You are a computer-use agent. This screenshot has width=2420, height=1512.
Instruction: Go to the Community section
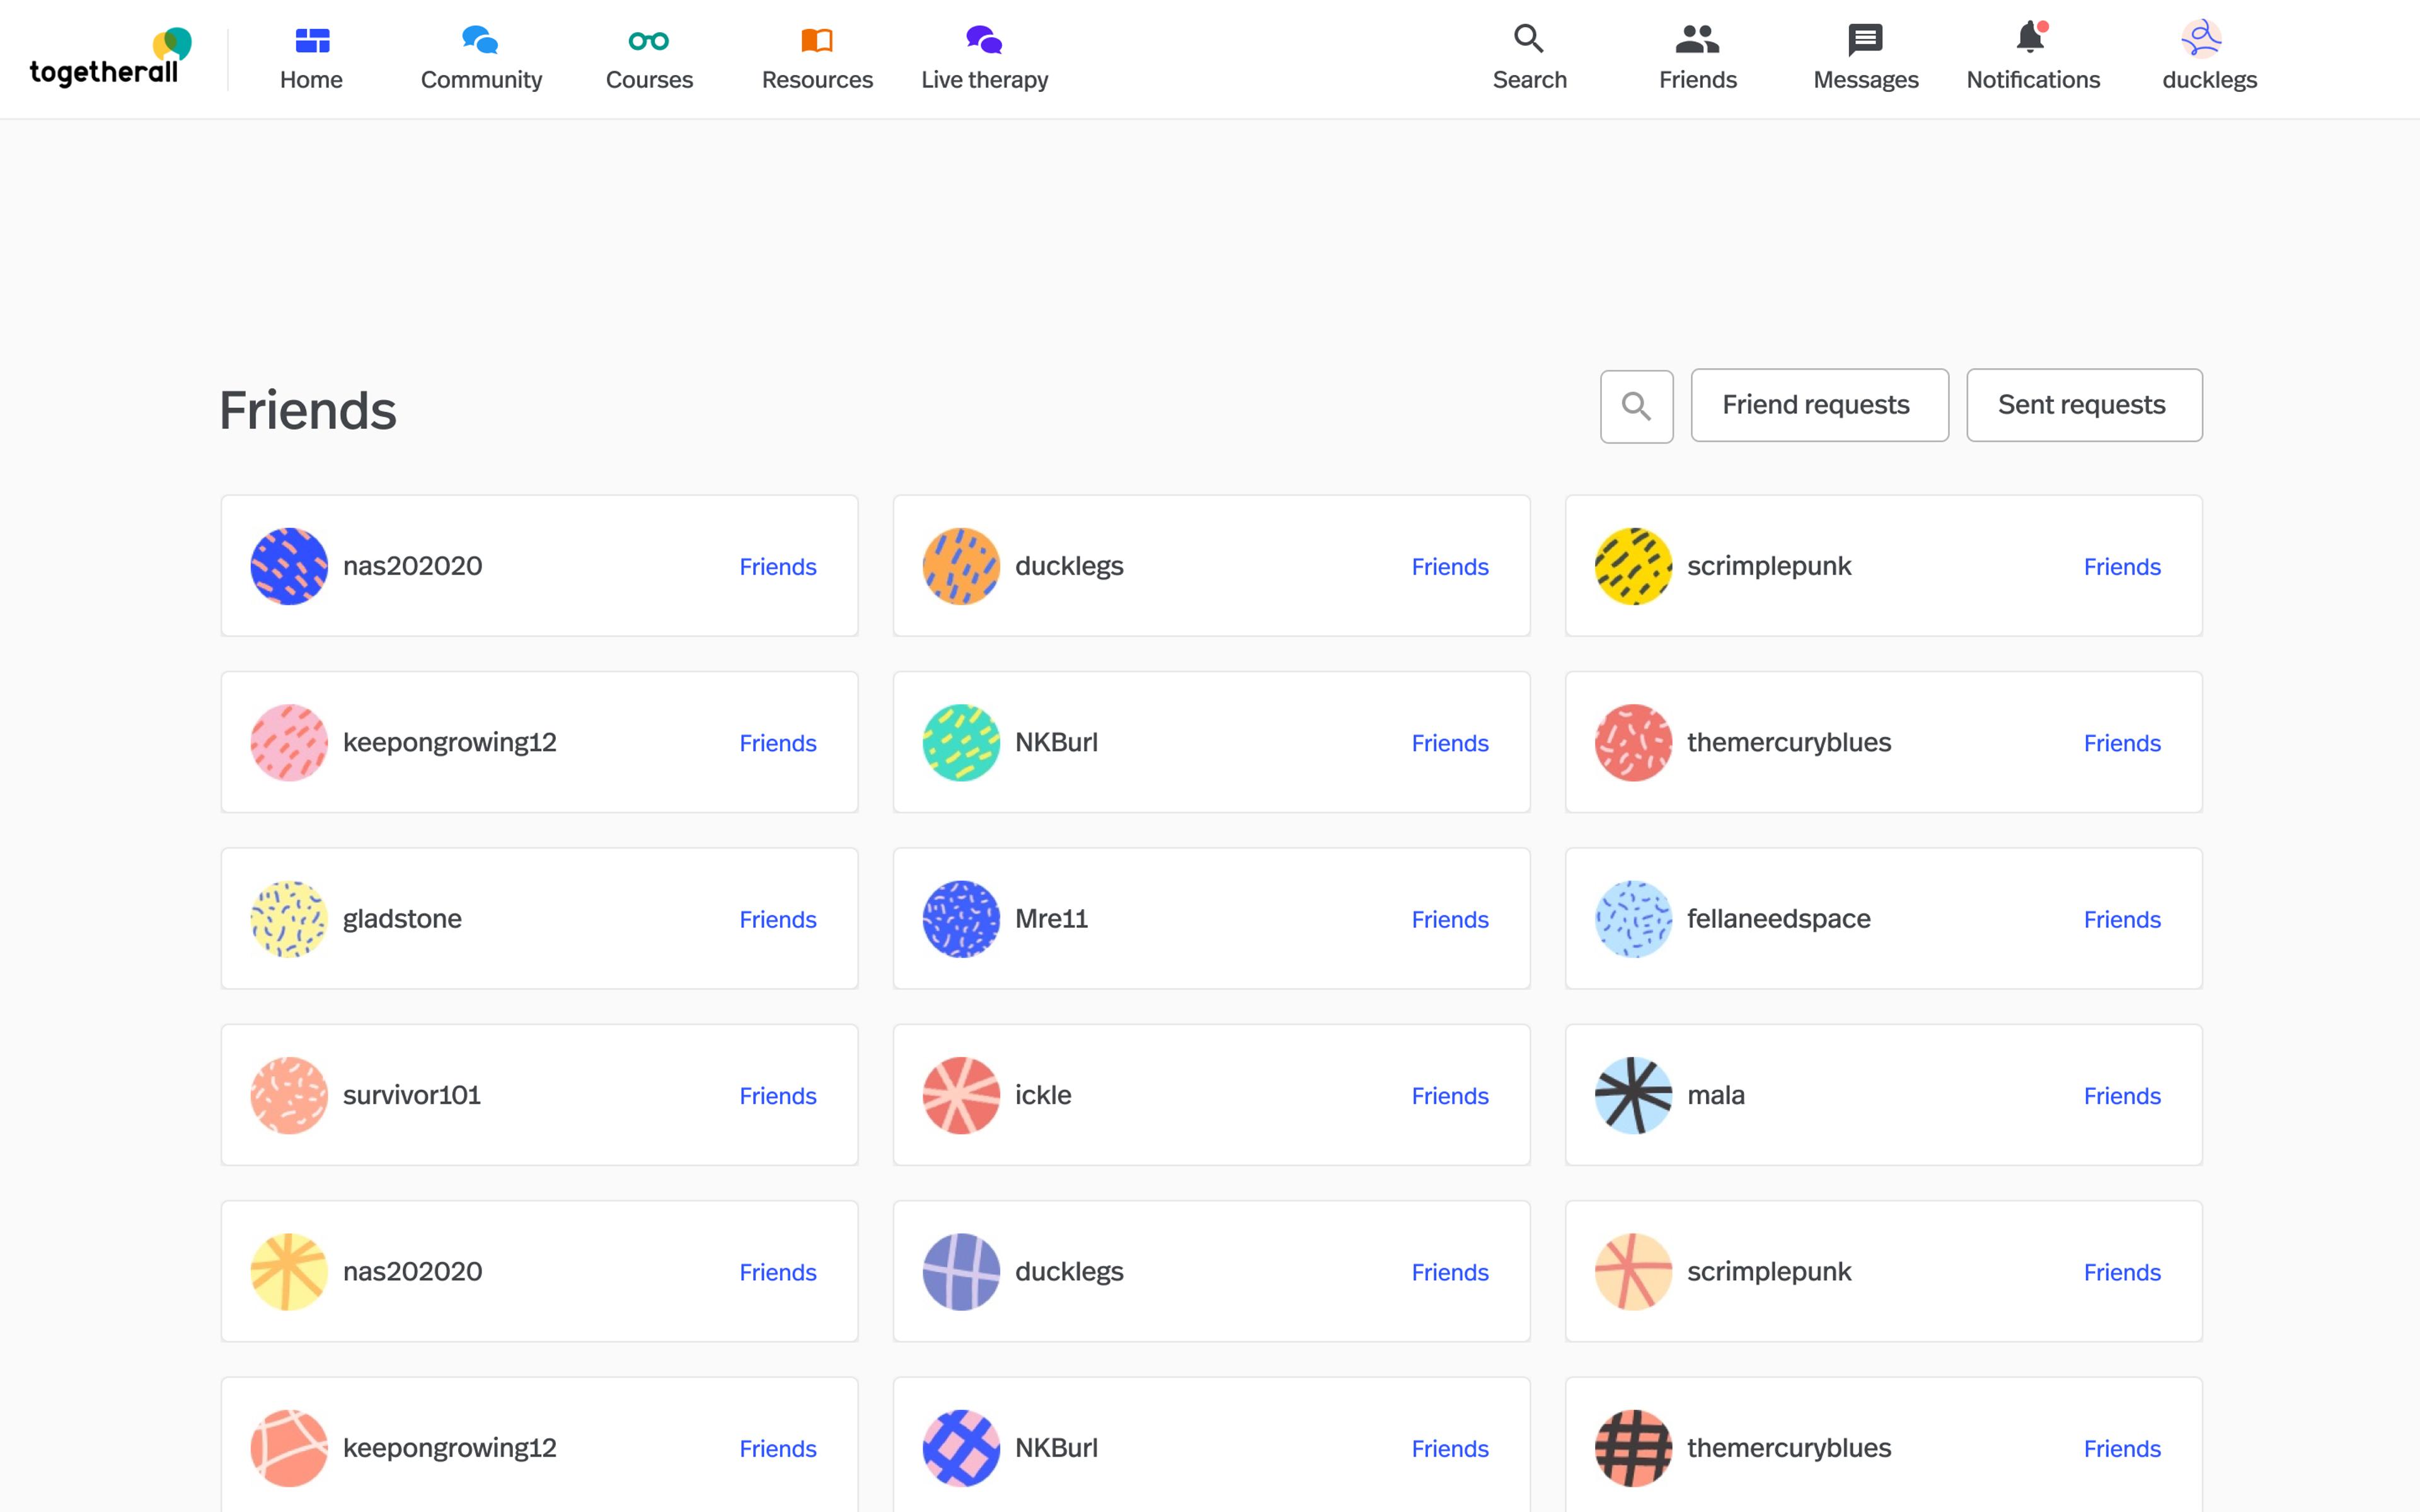tap(481, 58)
